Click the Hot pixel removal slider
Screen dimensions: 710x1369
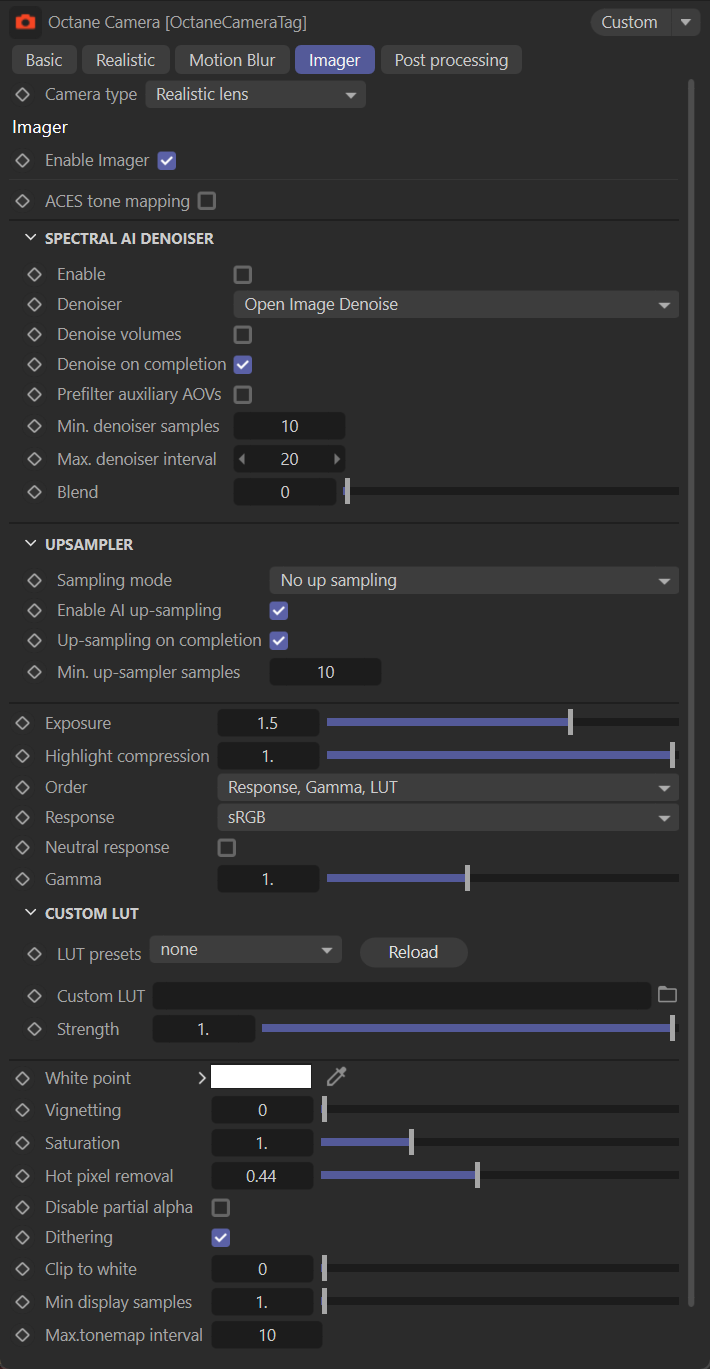point(499,1176)
